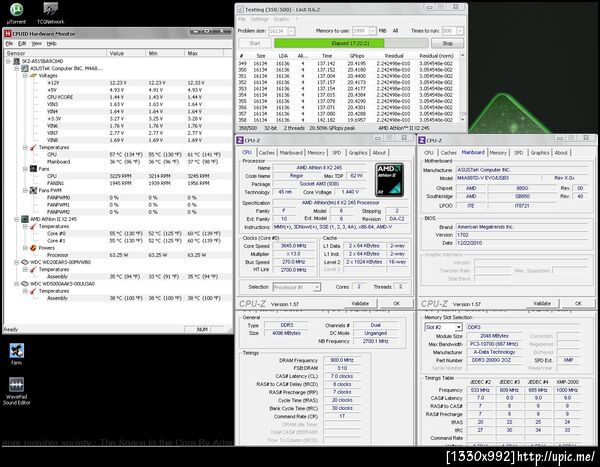This screenshot has width=600, height=467.
Task: Click the Voltages category icon
Action: pyautogui.click(x=33, y=76)
